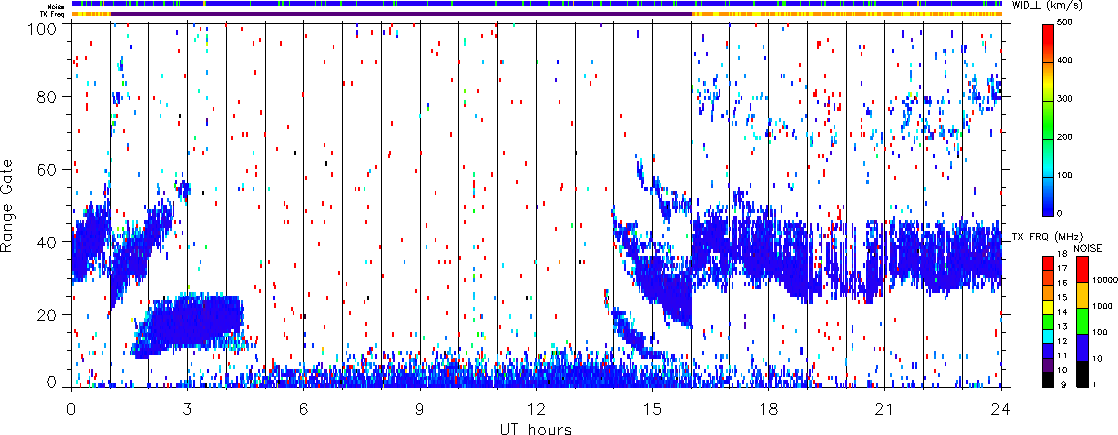Image resolution: width=1118 pixels, height=435 pixels.
Task: Pick the black bottom swatch in TX FRQ legend
Action: (x=1047, y=380)
